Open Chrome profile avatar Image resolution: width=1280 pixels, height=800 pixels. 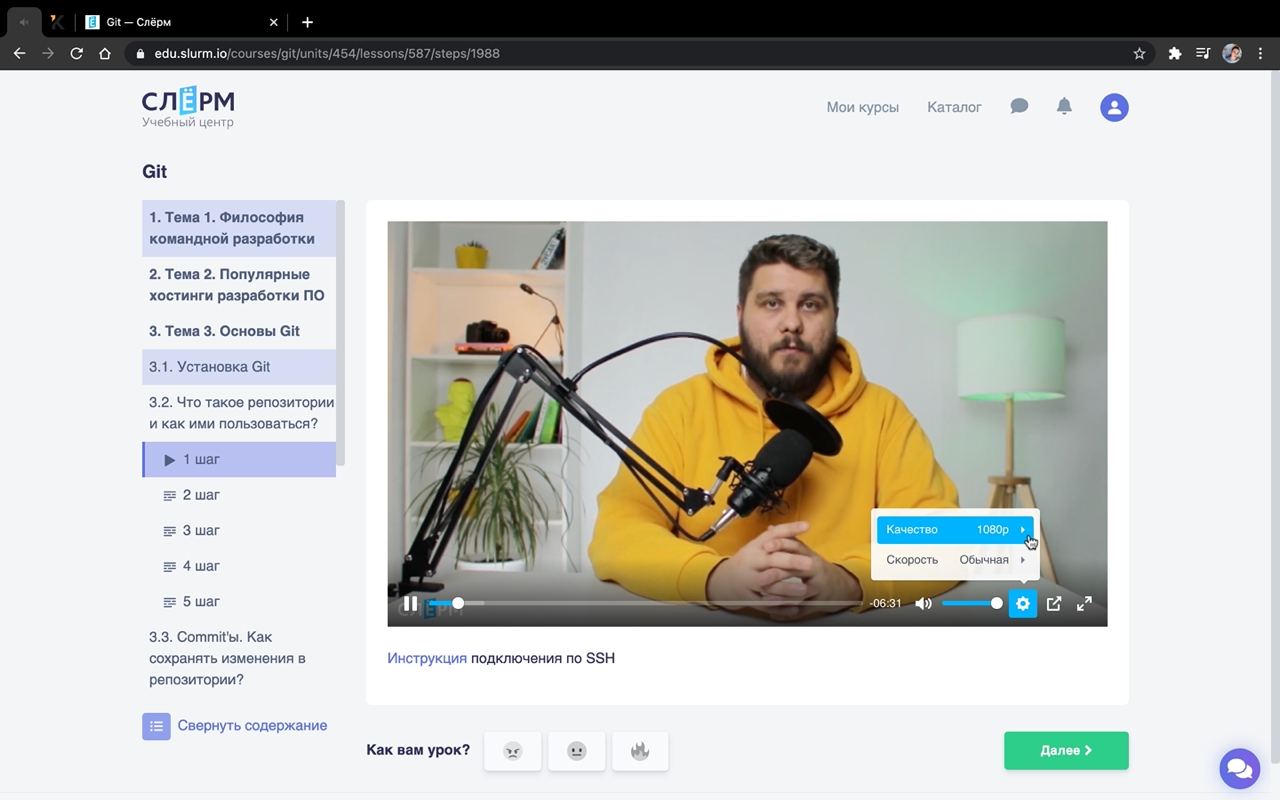(x=1232, y=54)
